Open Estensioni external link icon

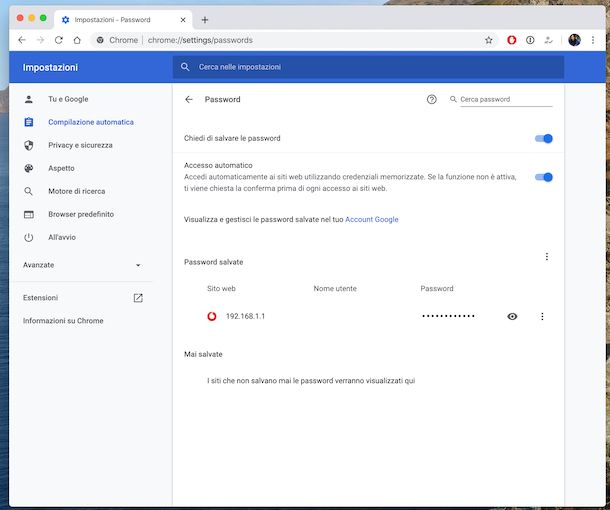(138, 298)
